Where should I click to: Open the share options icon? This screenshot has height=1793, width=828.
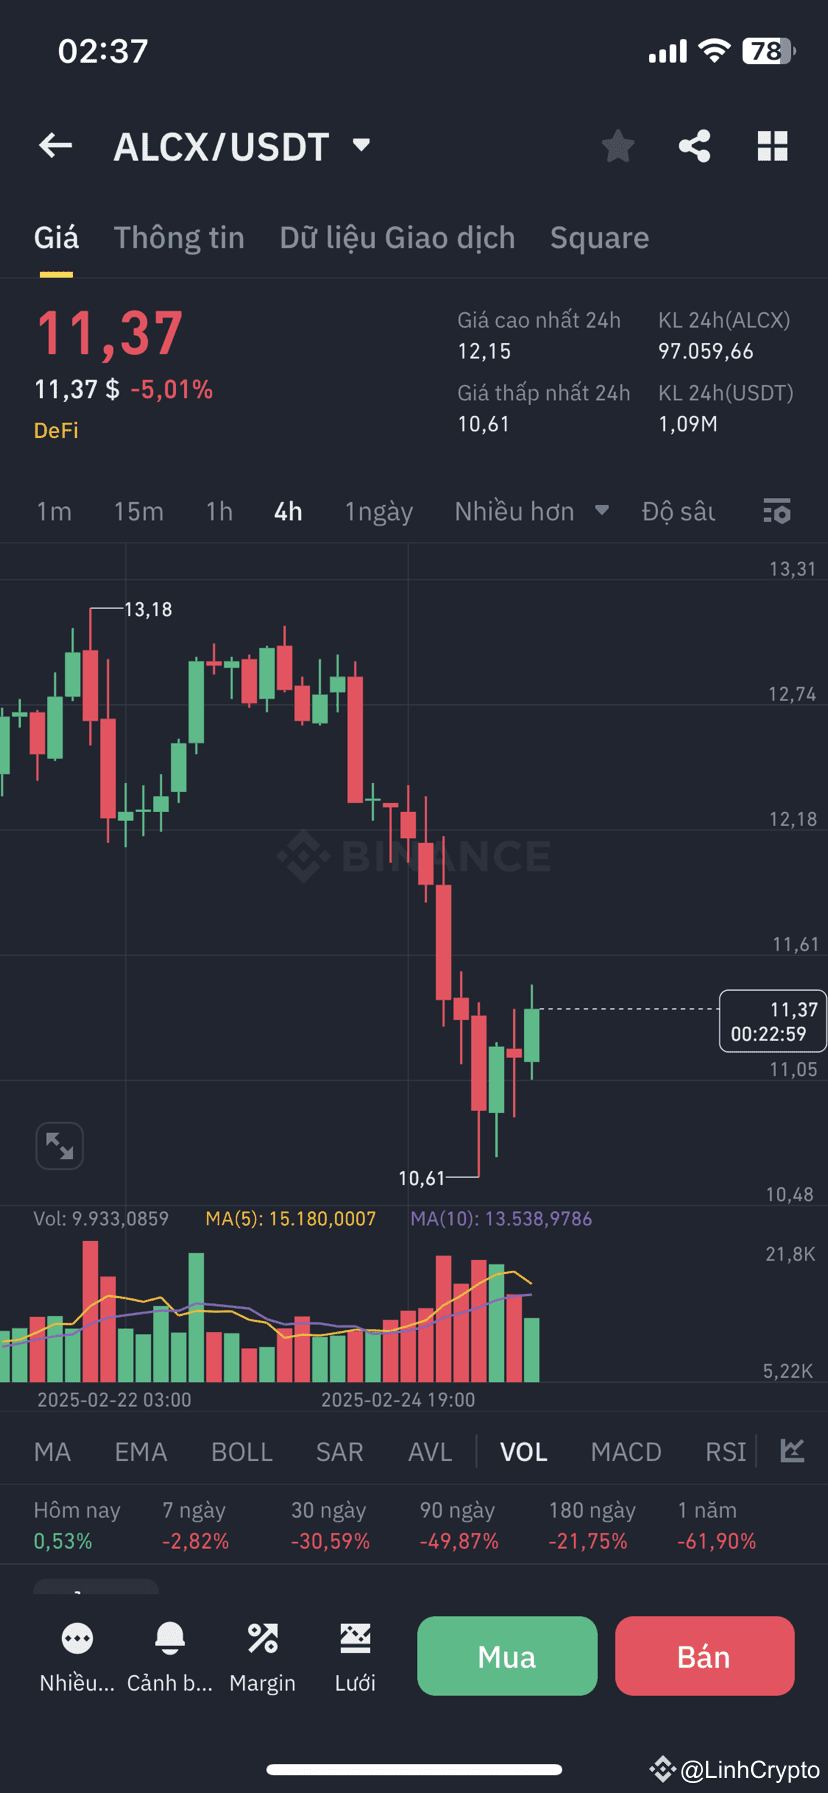(x=694, y=146)
